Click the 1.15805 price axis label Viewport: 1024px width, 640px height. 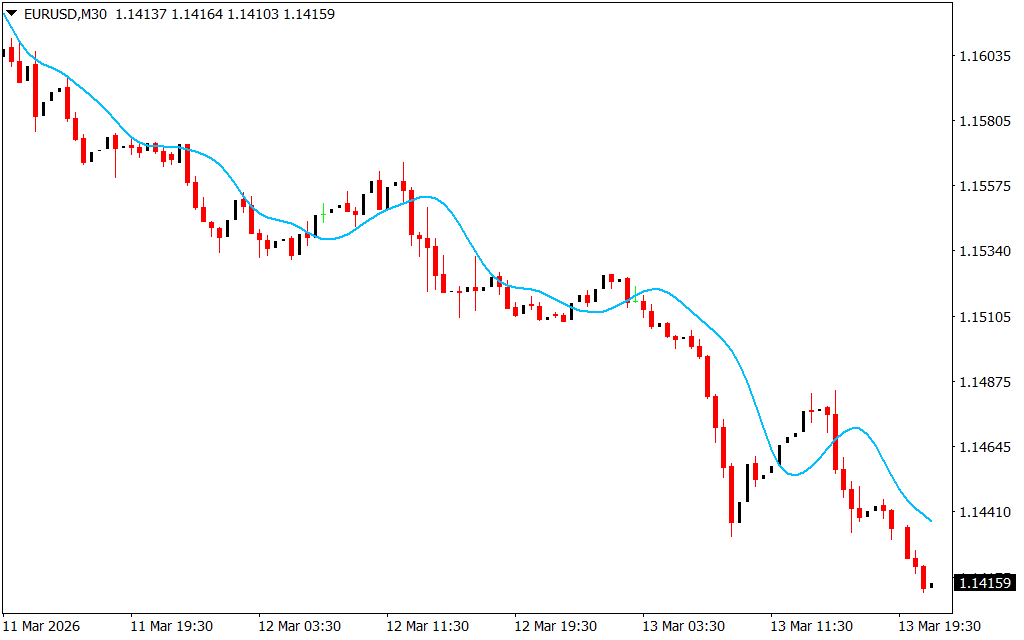(x=984, y=122)
